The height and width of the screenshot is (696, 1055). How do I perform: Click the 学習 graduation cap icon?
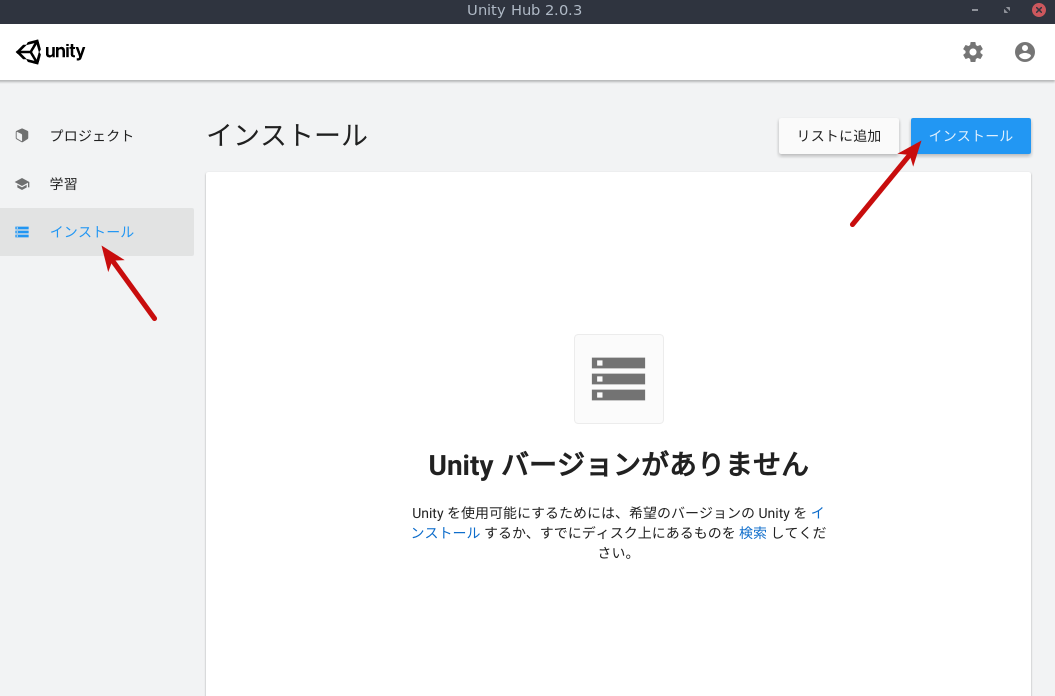21,183
